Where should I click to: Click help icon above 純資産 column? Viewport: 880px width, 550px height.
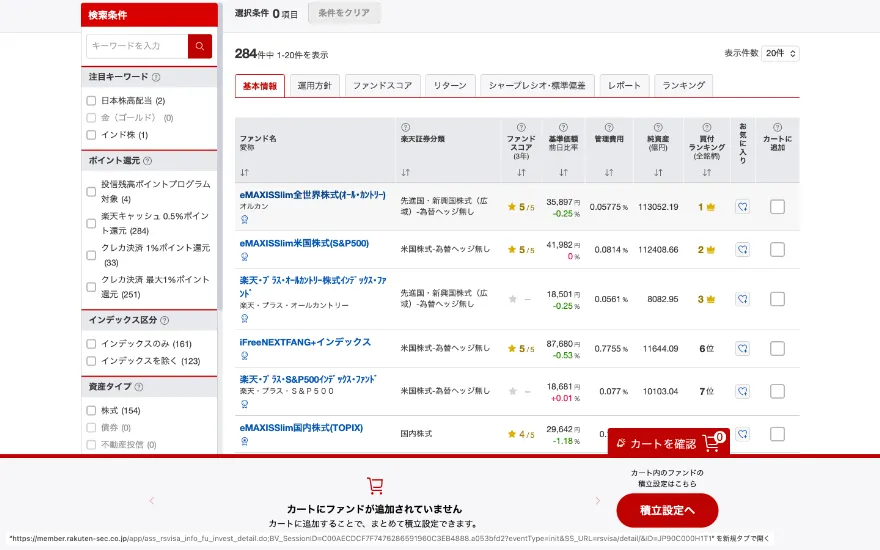click(x=658, y=127)
